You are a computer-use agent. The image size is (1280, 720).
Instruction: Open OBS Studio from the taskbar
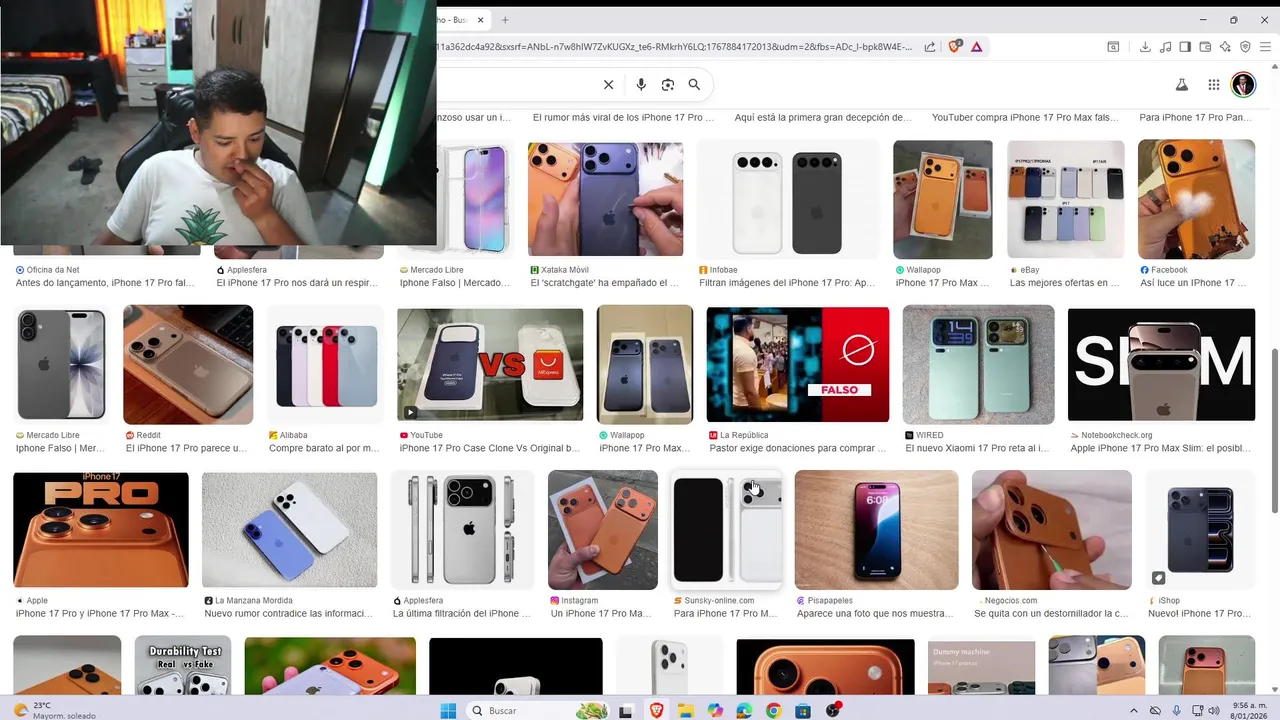click(x=832, y=711)
